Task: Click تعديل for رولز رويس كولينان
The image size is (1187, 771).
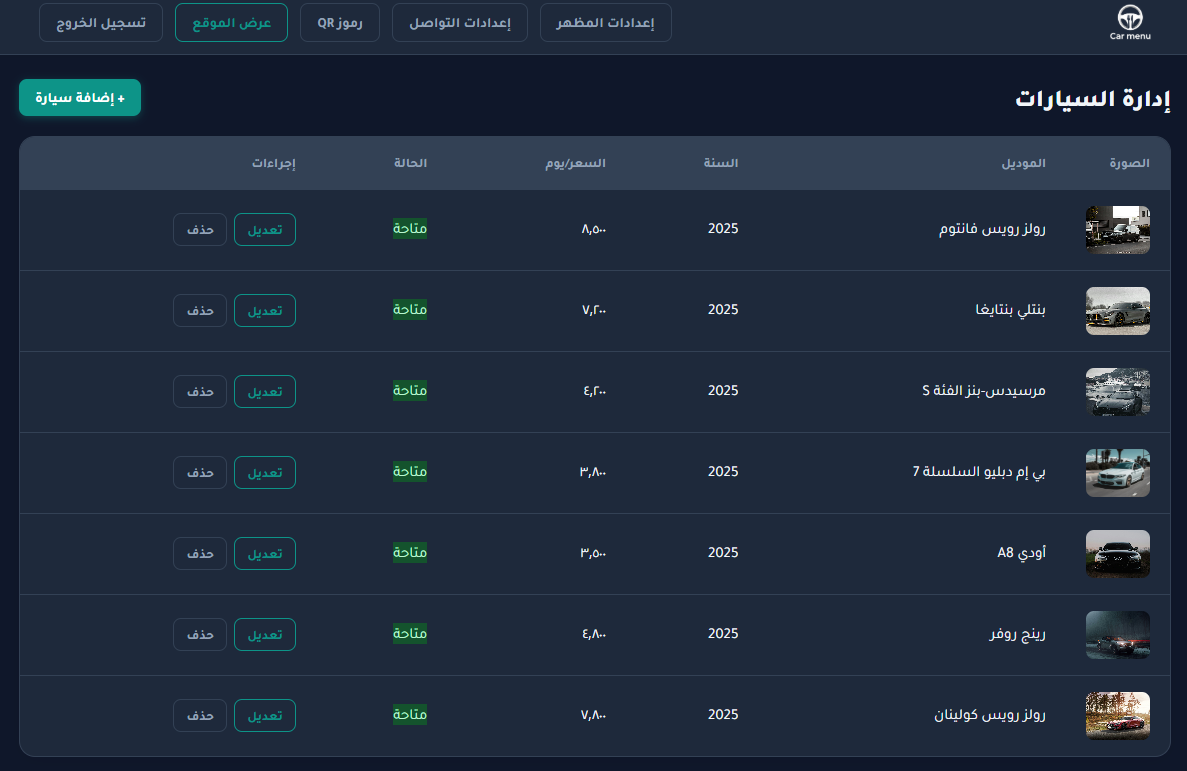Action: (x=264, y=715)
